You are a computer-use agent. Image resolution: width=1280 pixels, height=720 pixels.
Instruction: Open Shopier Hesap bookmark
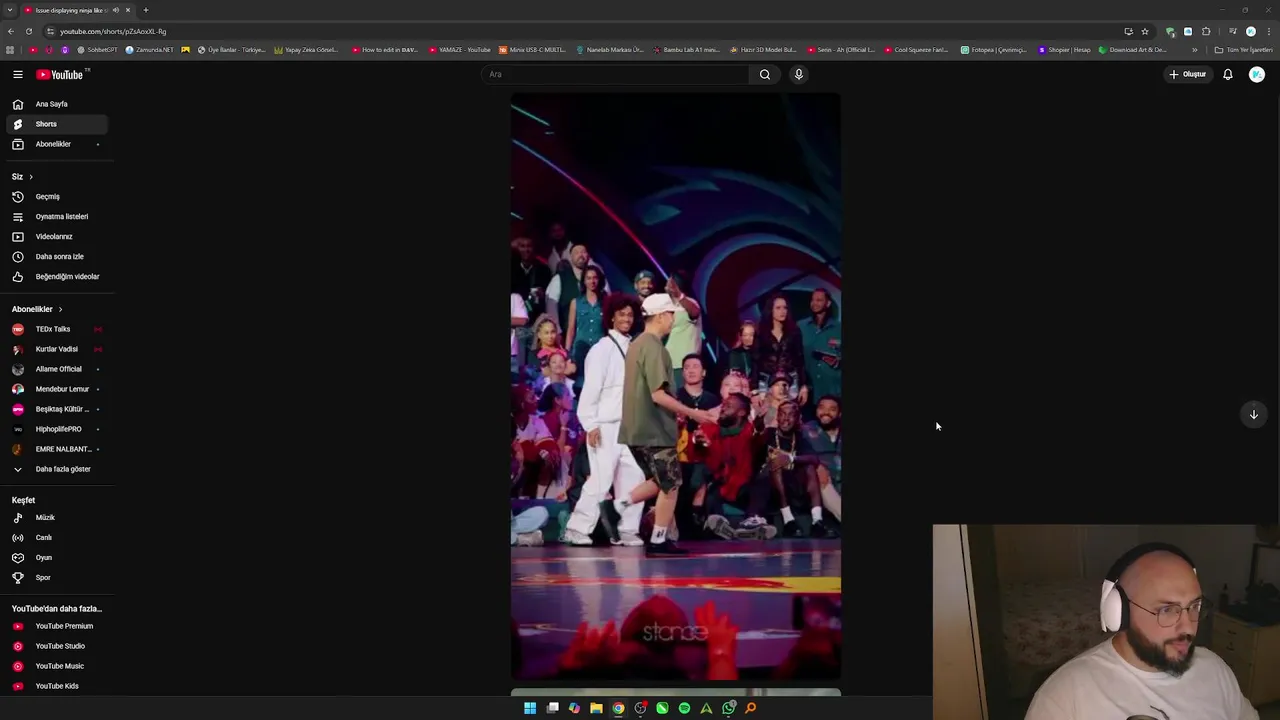pos(1065,50)
